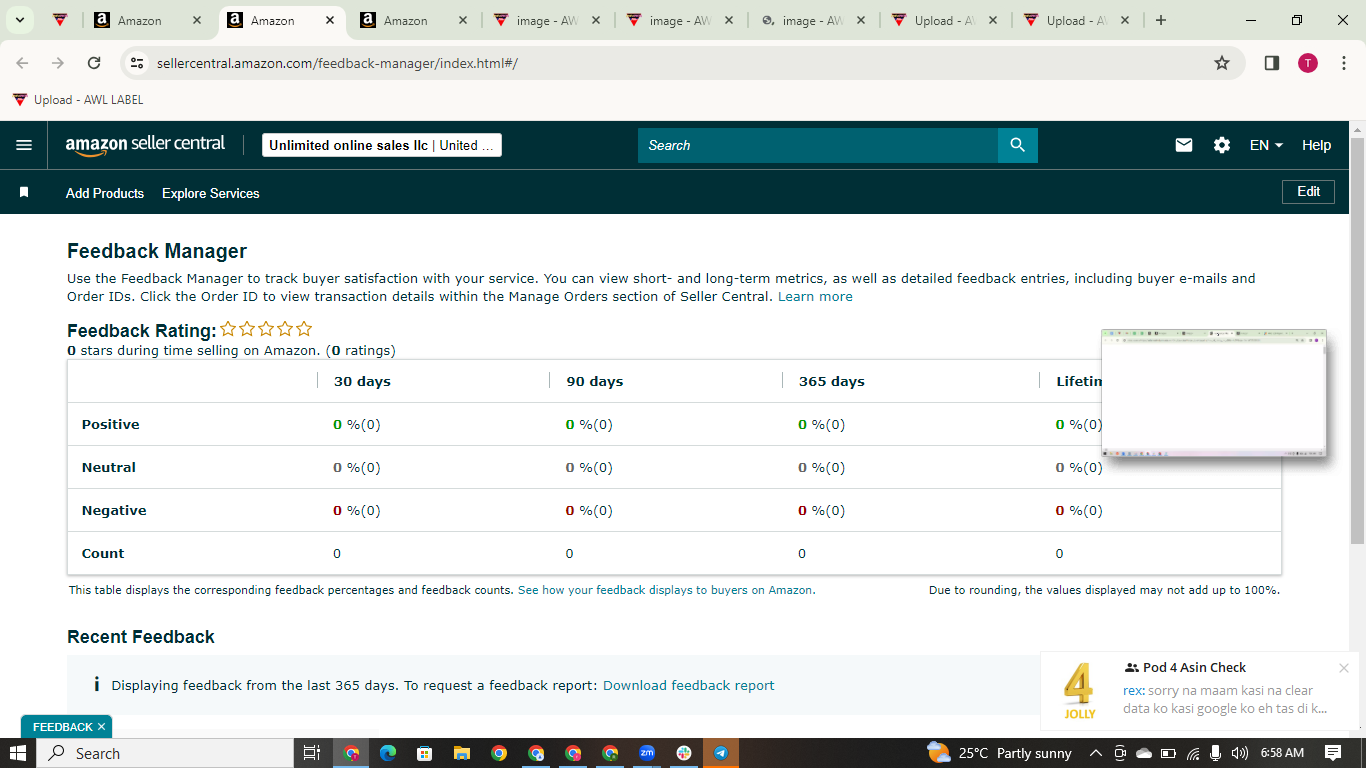Open Telegram from the taskbar
1366x768 pixels.
tap(720, 753)
